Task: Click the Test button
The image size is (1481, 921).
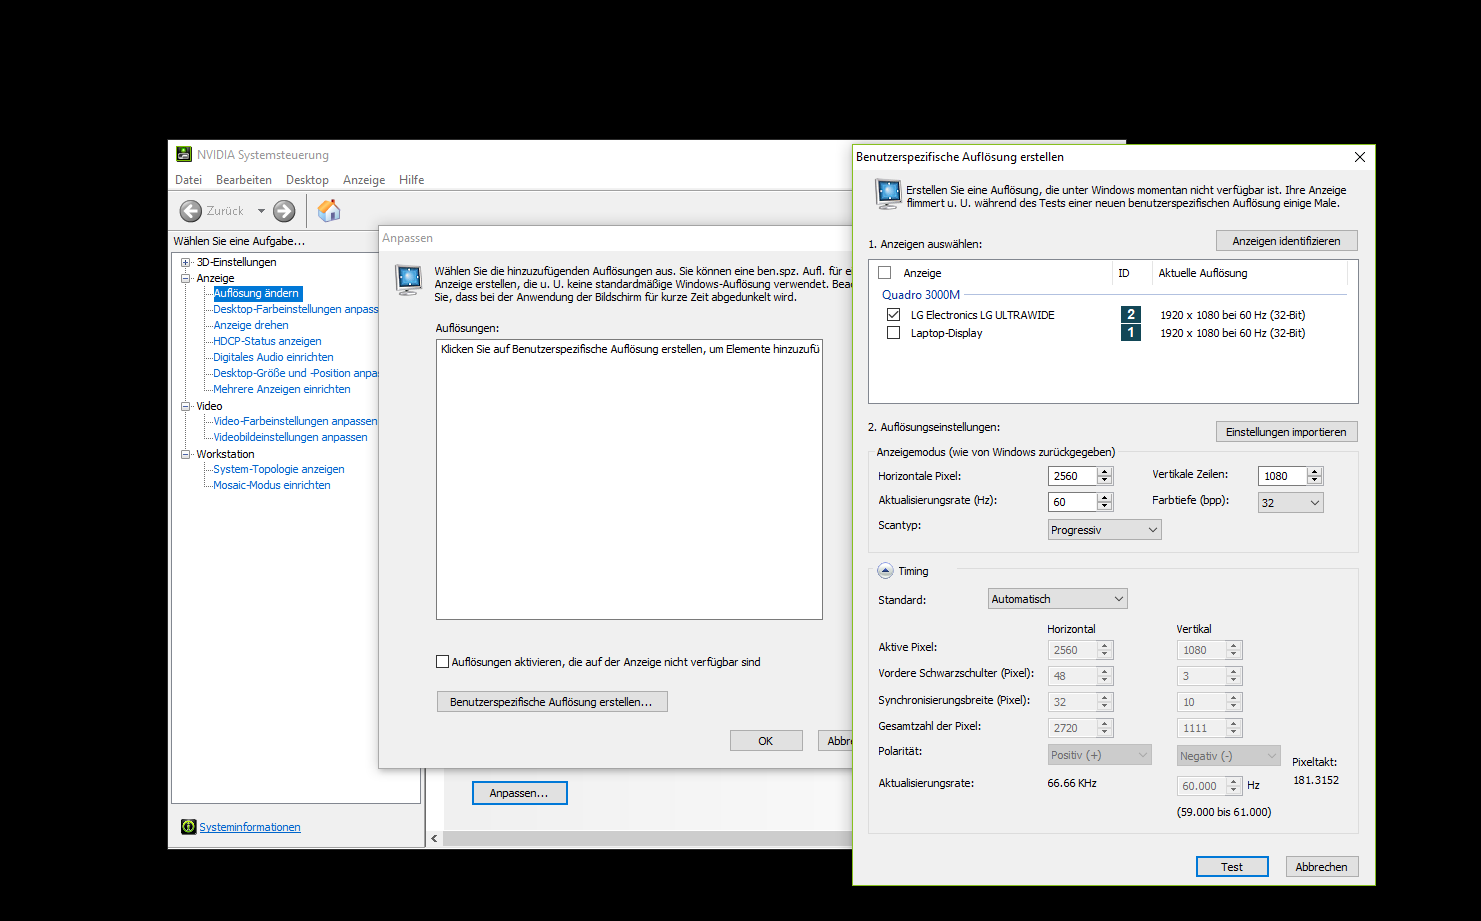Action: (1232, 867)
